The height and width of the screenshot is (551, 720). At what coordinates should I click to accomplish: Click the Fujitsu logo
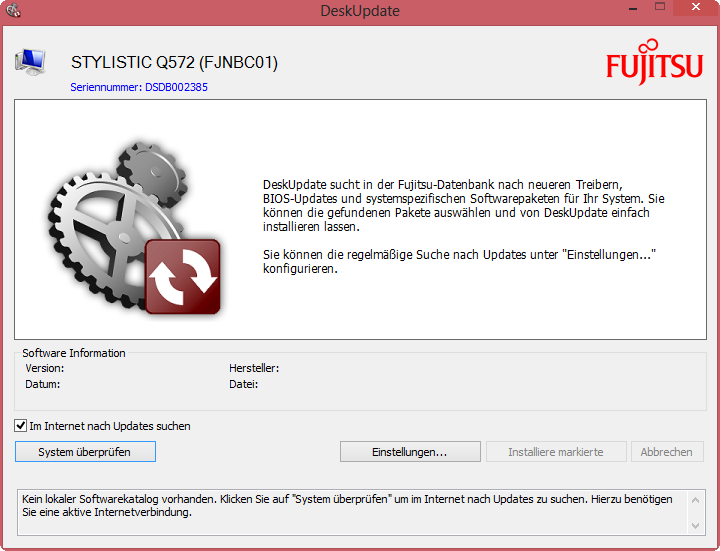(x=654, y=62)
